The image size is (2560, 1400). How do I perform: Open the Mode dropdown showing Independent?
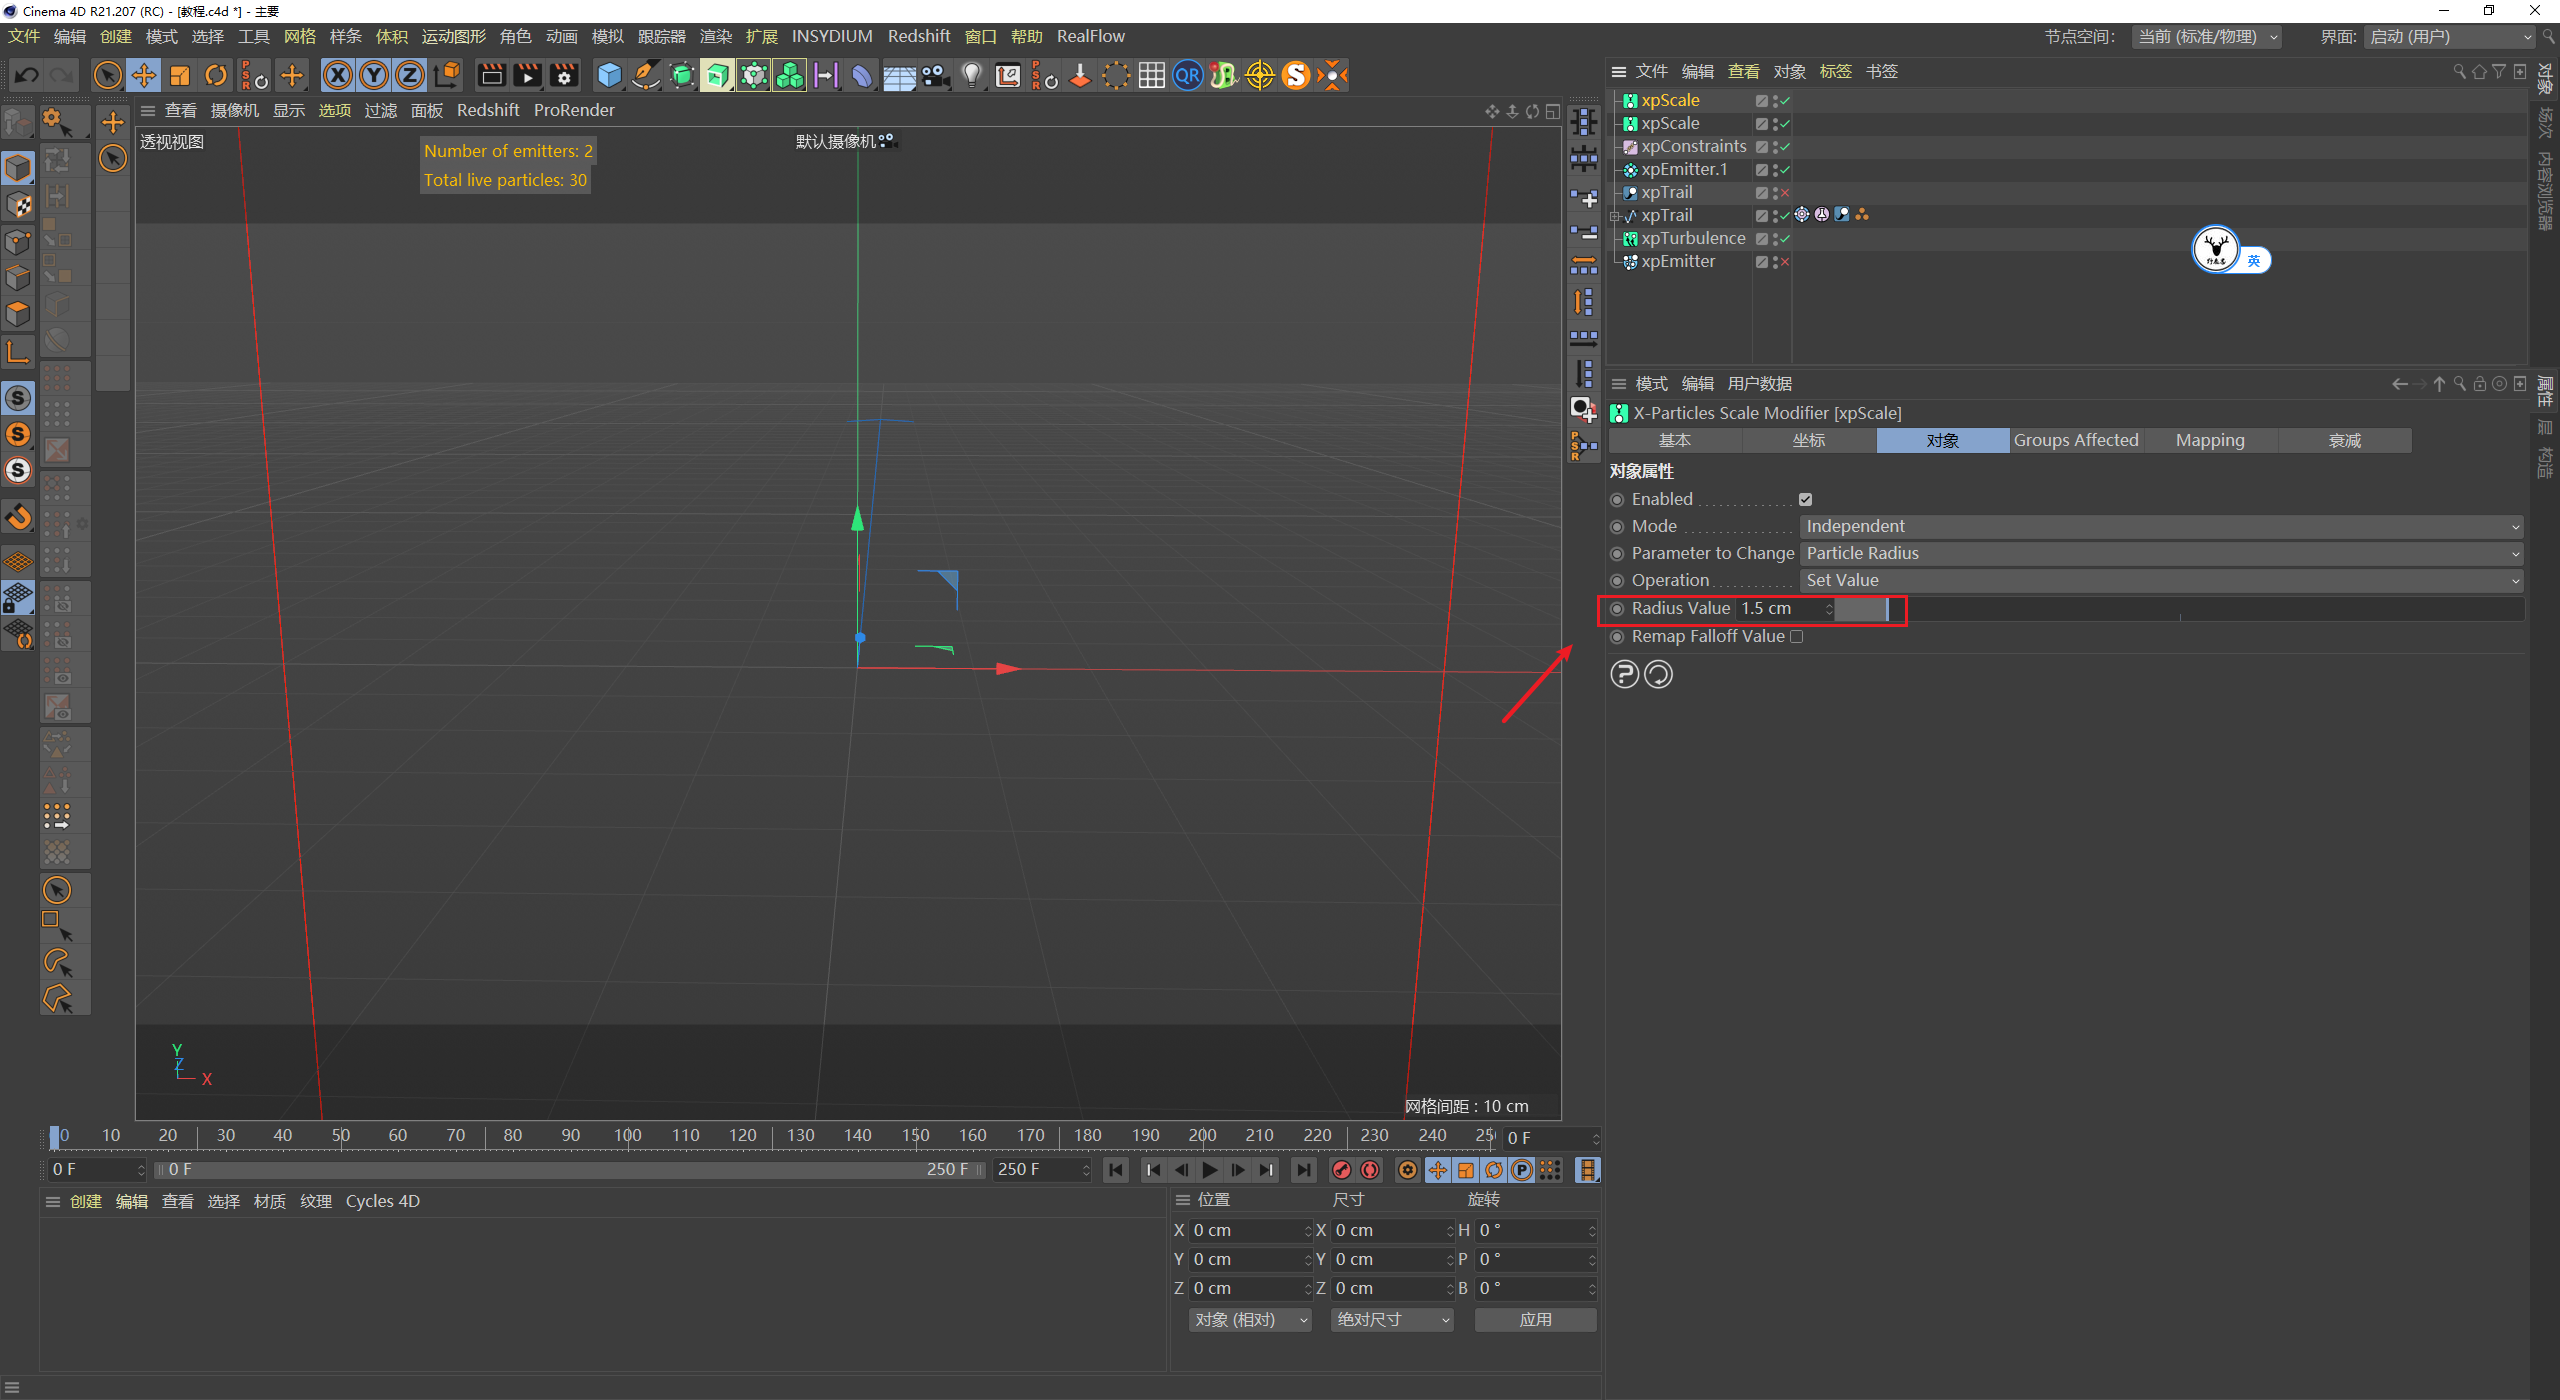tap(2161, 526)
